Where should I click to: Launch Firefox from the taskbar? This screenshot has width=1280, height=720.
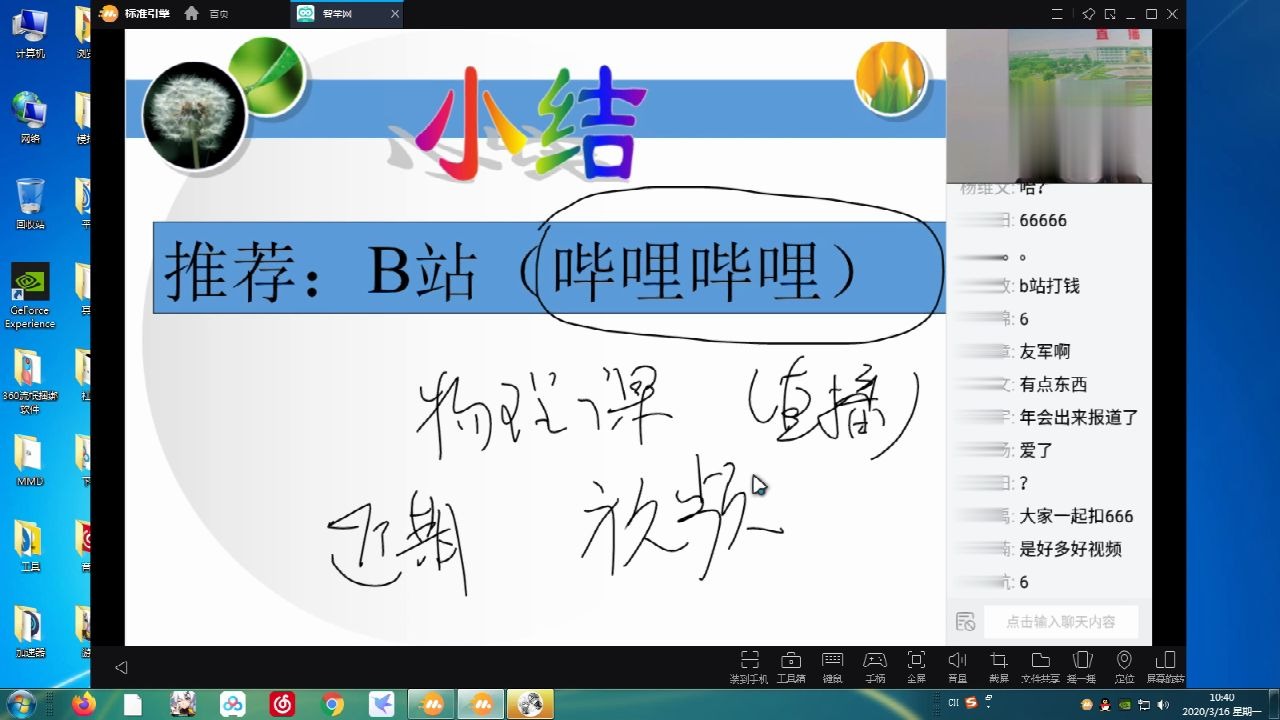pyautogui.click(x=84, y=704)
